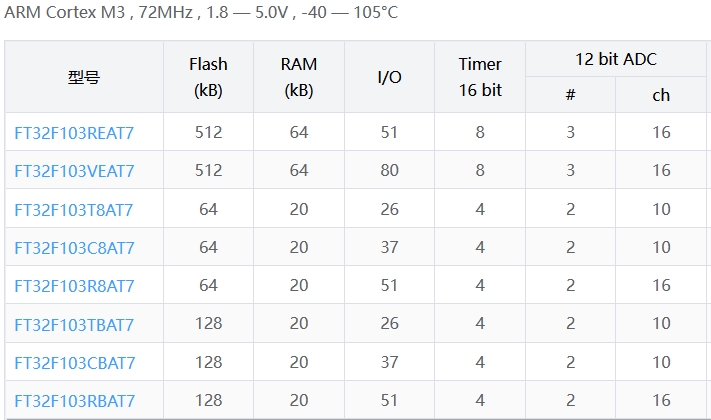Select the FT32F103C8AT7 model link

click(x=74, y=248)
